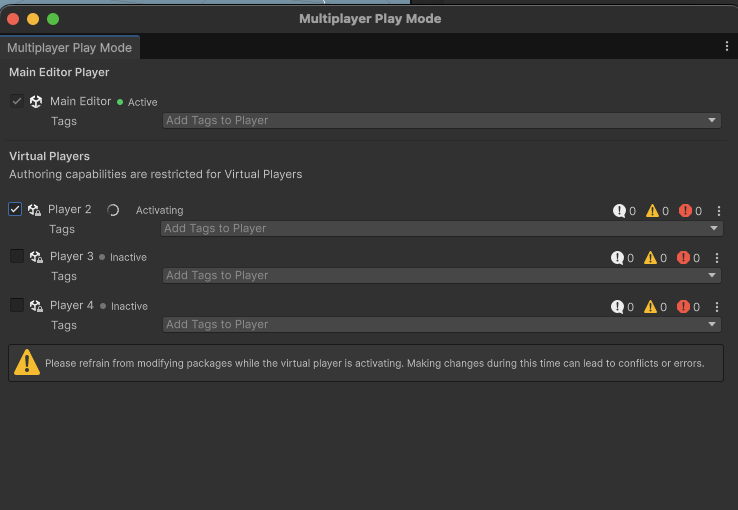Open Player 4 more options menu
Image resolution: width=738 pixels, height=510 pixels.
717,307
